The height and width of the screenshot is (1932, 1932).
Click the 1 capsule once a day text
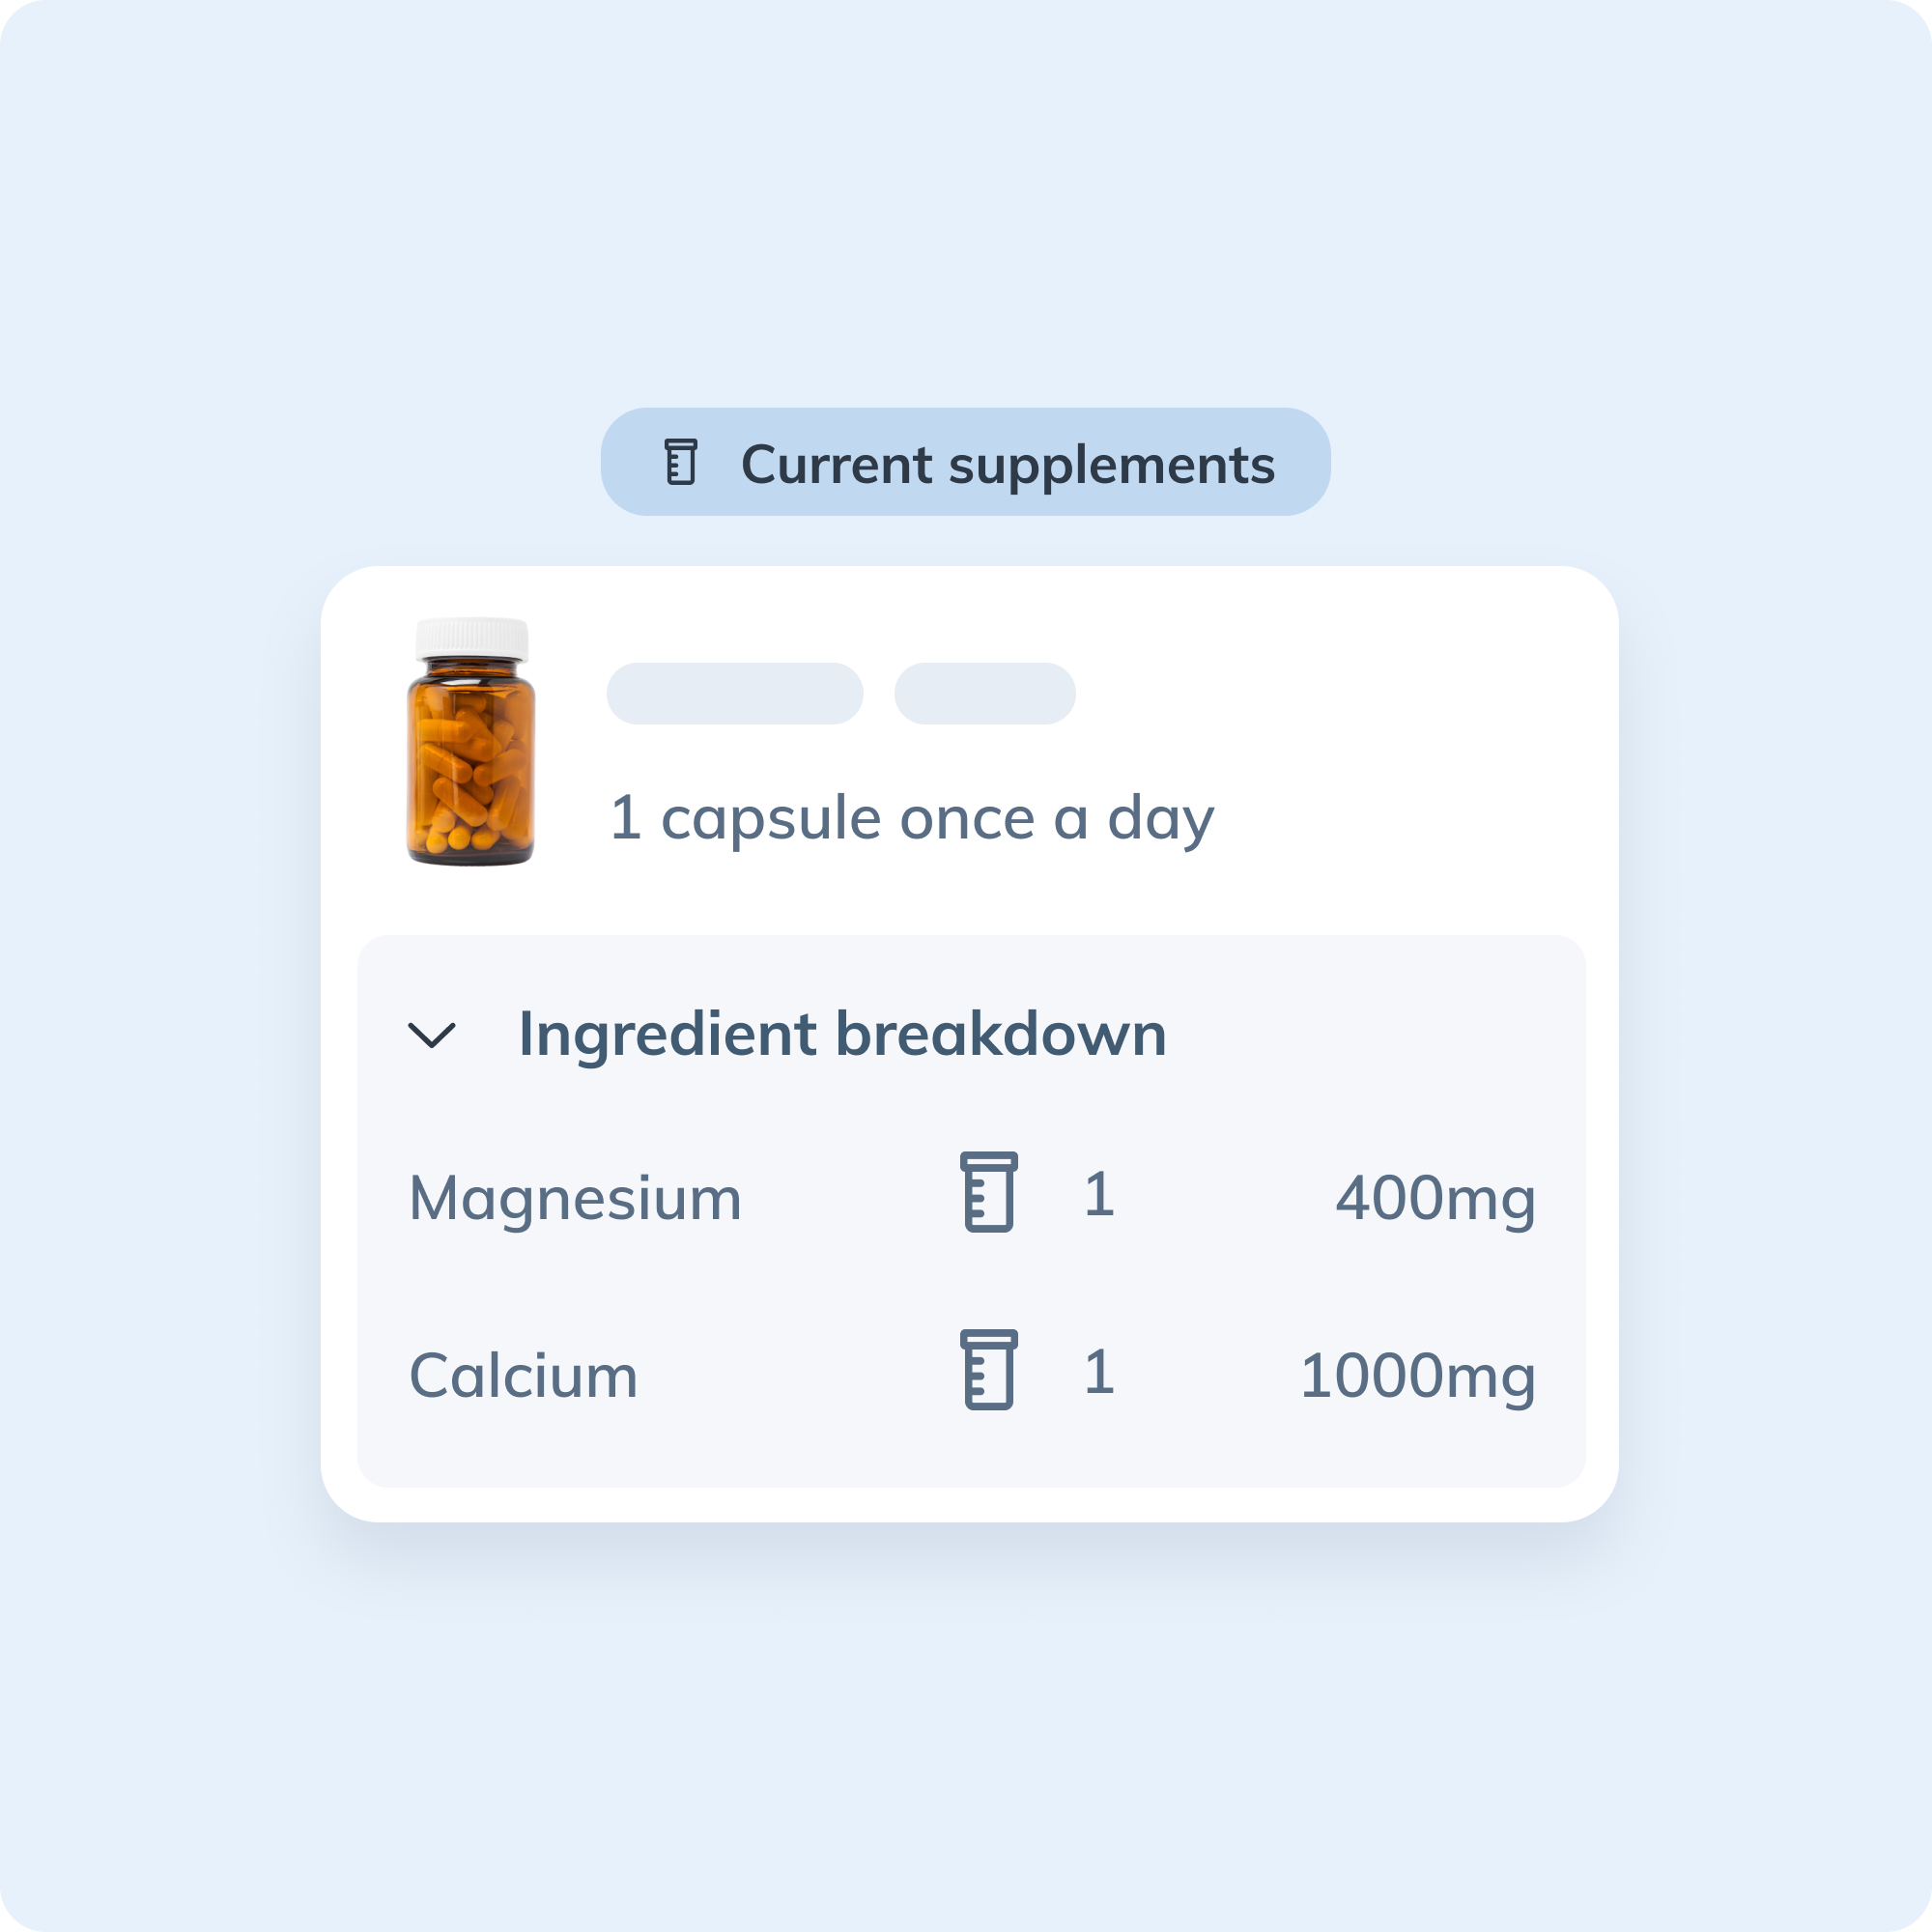[912, 819]
